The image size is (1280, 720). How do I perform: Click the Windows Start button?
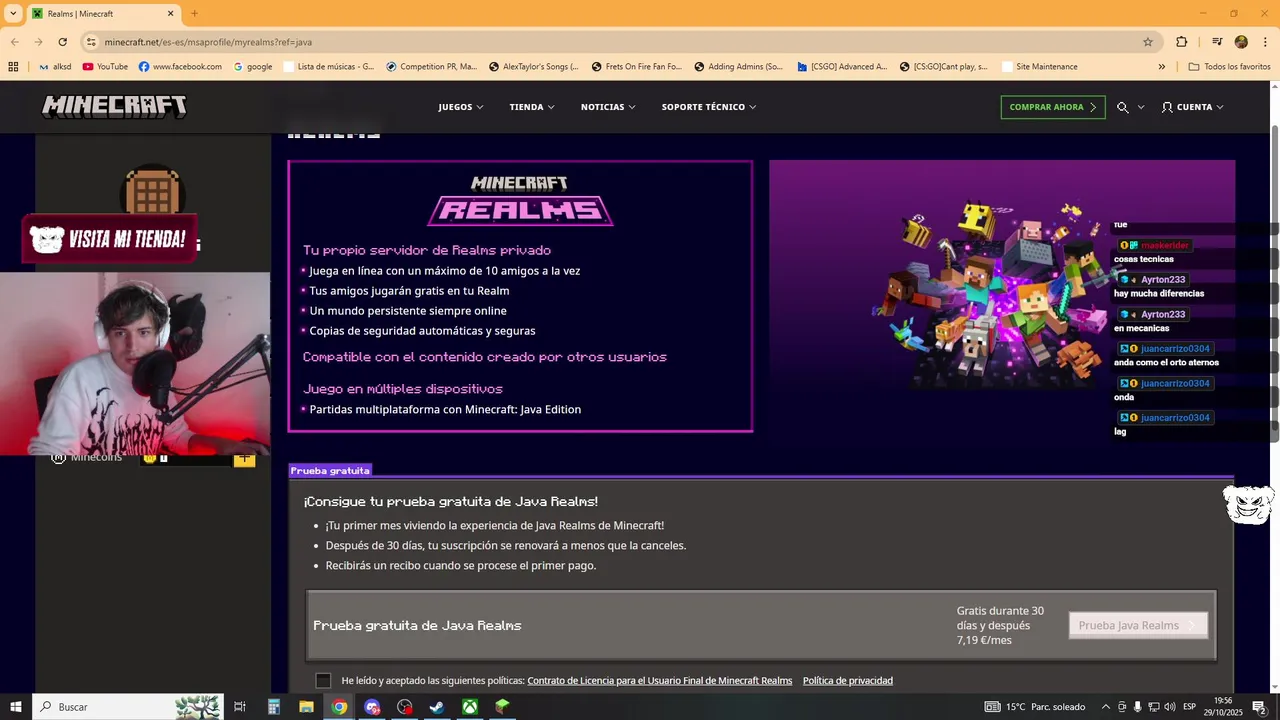15,707
